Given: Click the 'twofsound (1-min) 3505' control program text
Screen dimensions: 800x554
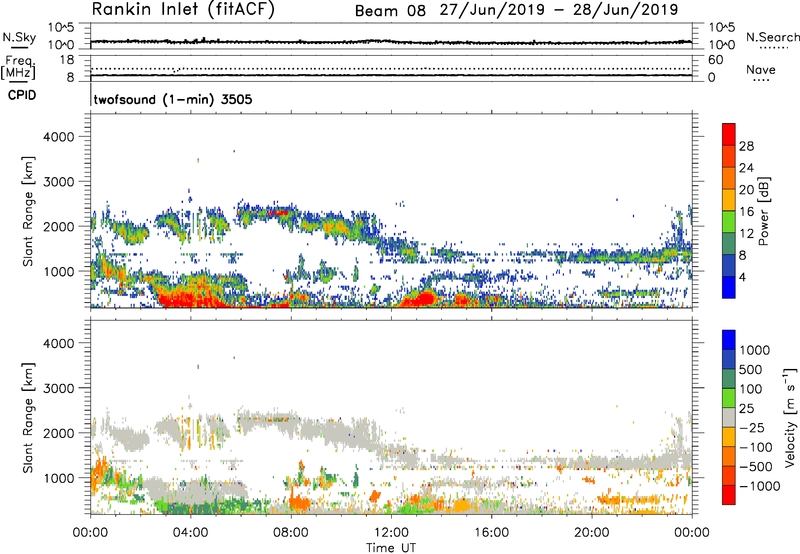Looking at the screenshot, I should pos(173,99).
